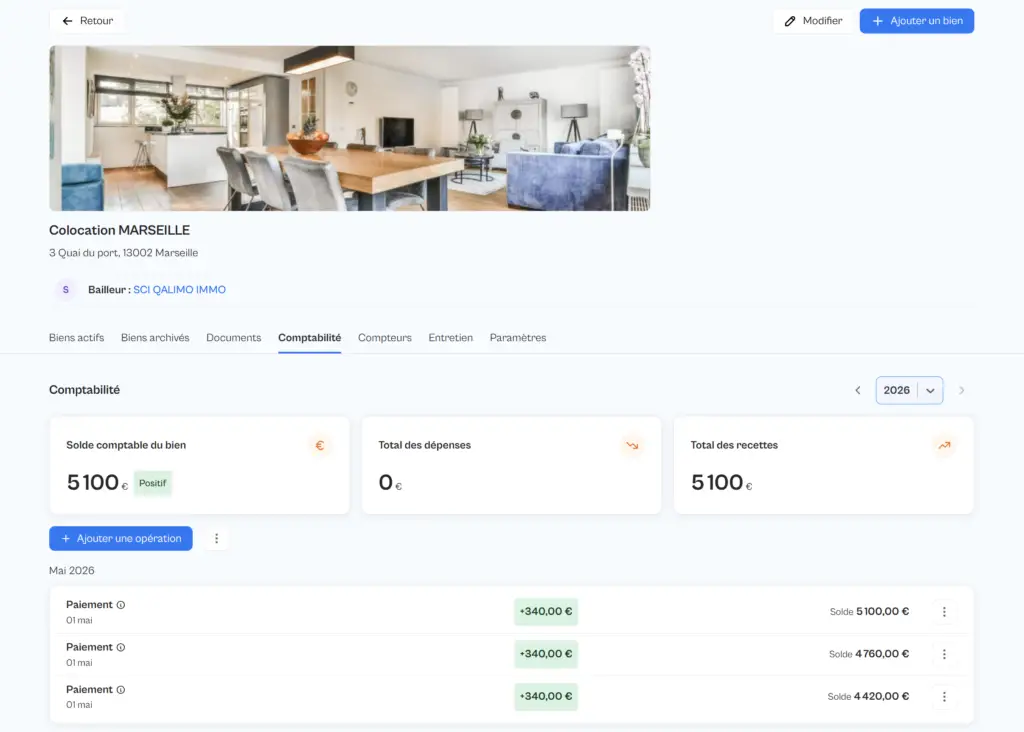Select the Comptabilité tab
Screen dimensions: 1024x732
coord(310,338)
